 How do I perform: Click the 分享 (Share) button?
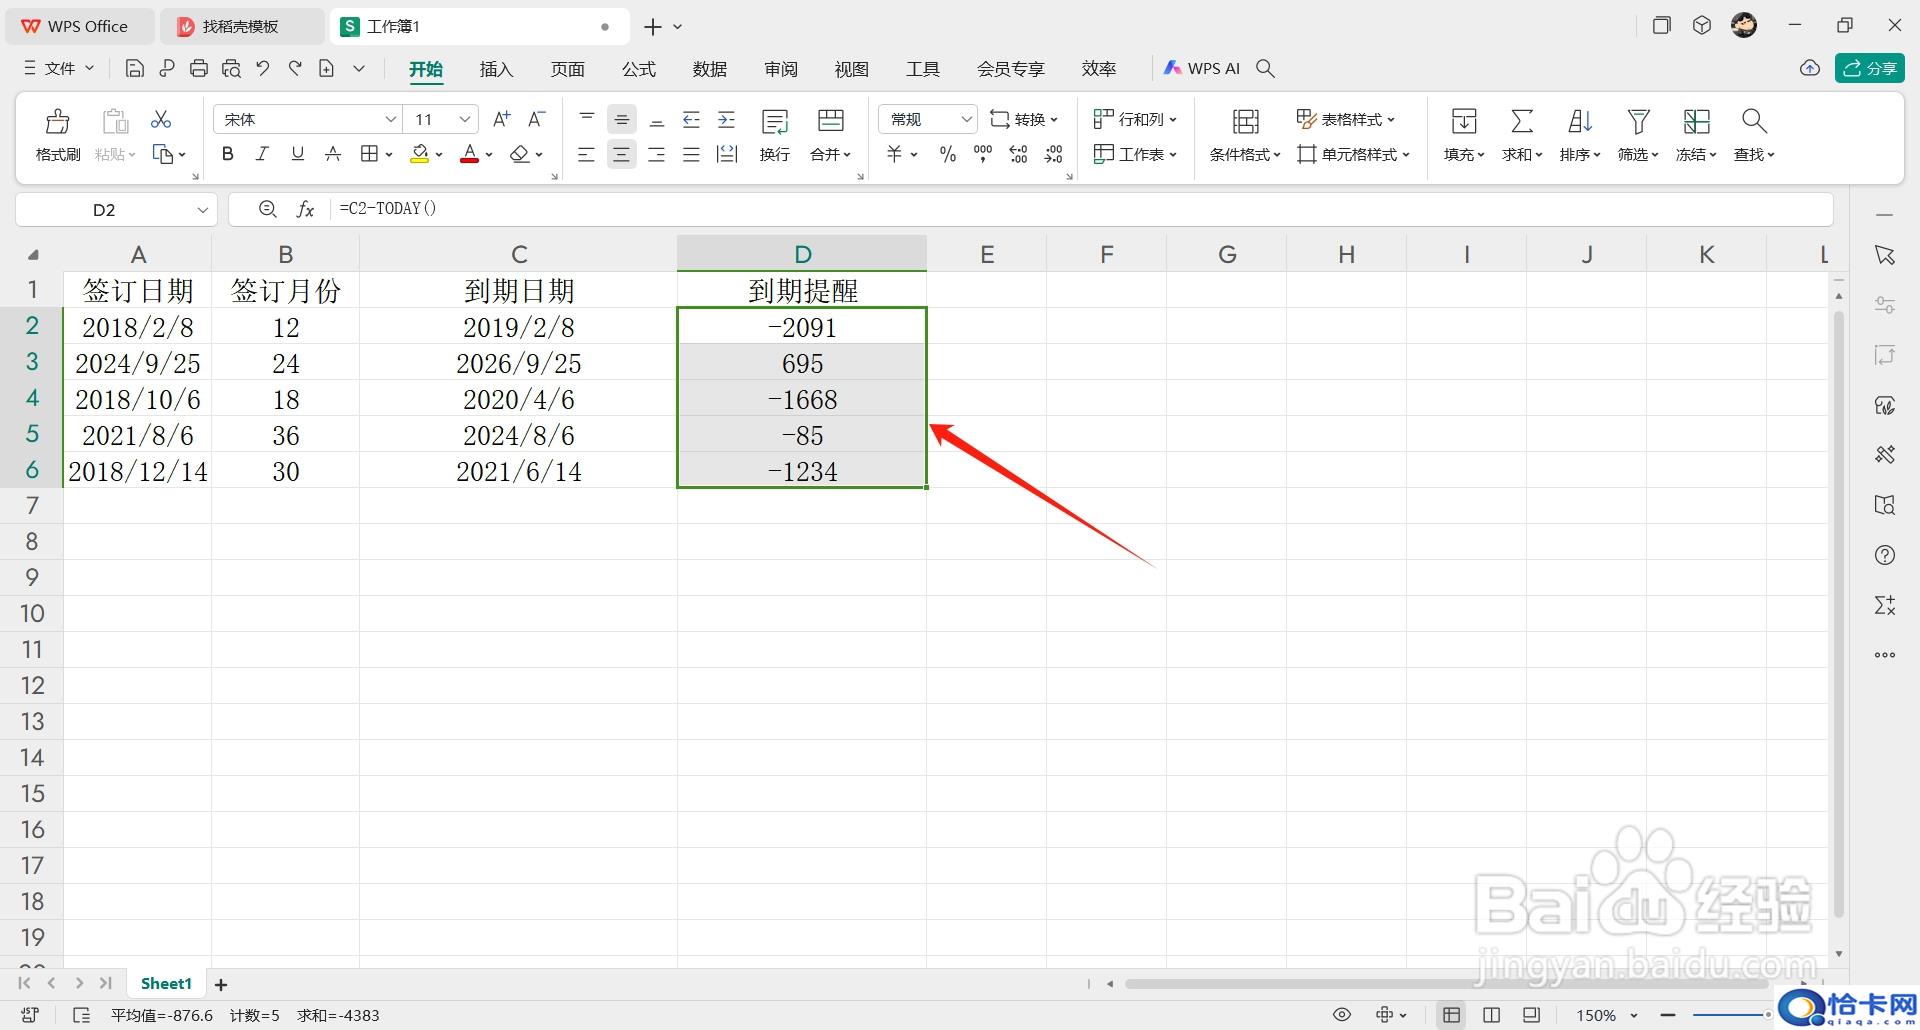[1869, 68]
